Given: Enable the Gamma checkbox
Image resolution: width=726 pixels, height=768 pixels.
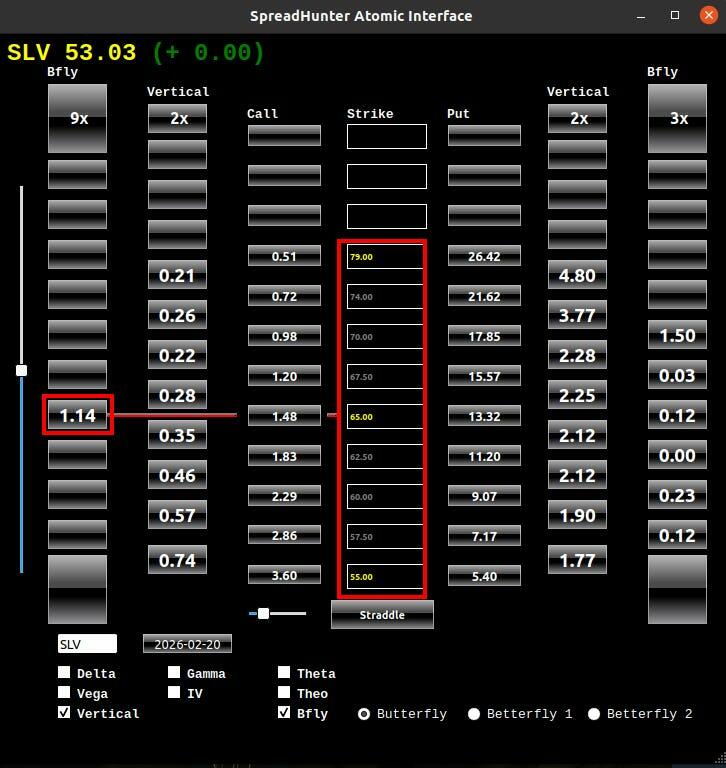Looking at the screenshot, I should tap(174, 673).
